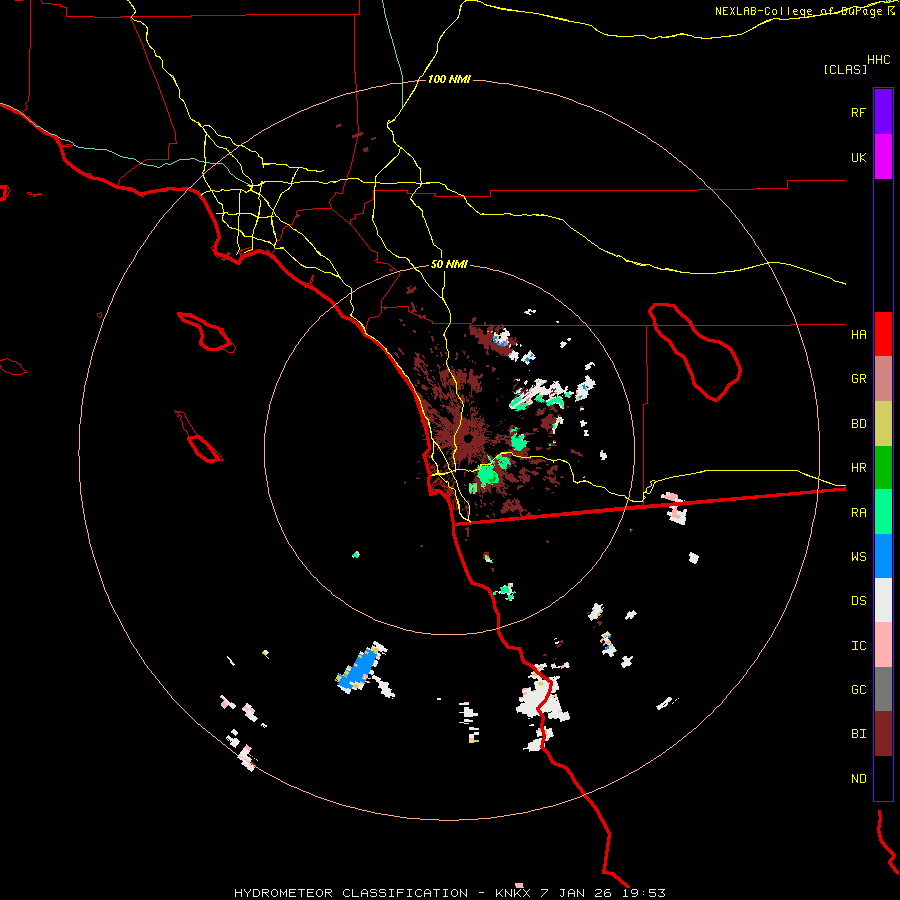This screenshot has width=900, height=900.
Task: Click the UK legend label
Action: tap(858, 157)
